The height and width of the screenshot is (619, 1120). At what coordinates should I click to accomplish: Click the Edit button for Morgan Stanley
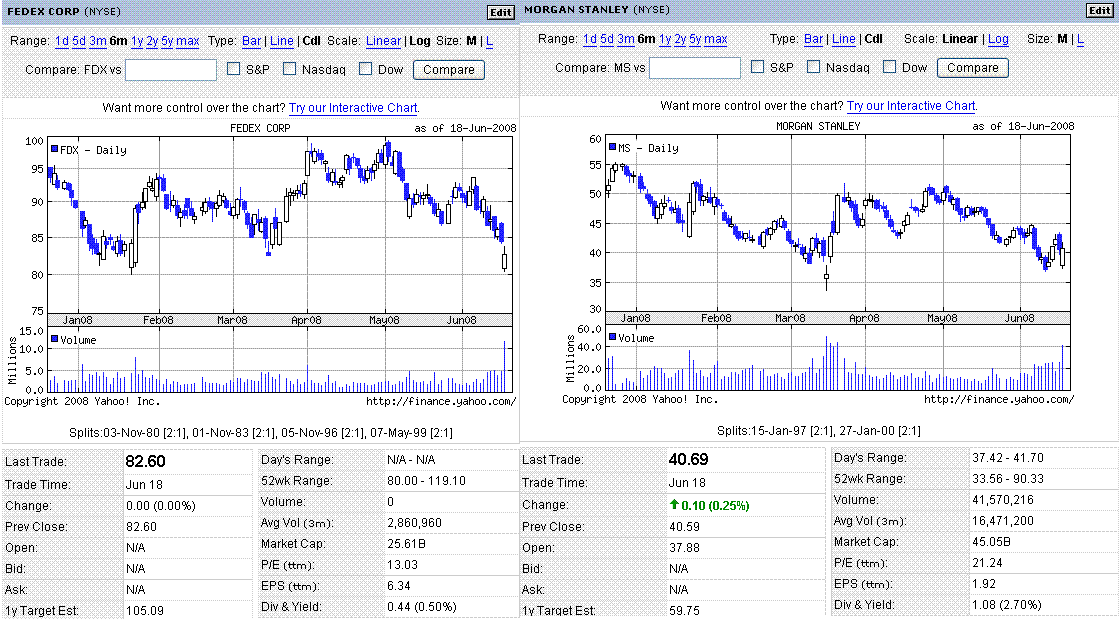coord(1098,11)
